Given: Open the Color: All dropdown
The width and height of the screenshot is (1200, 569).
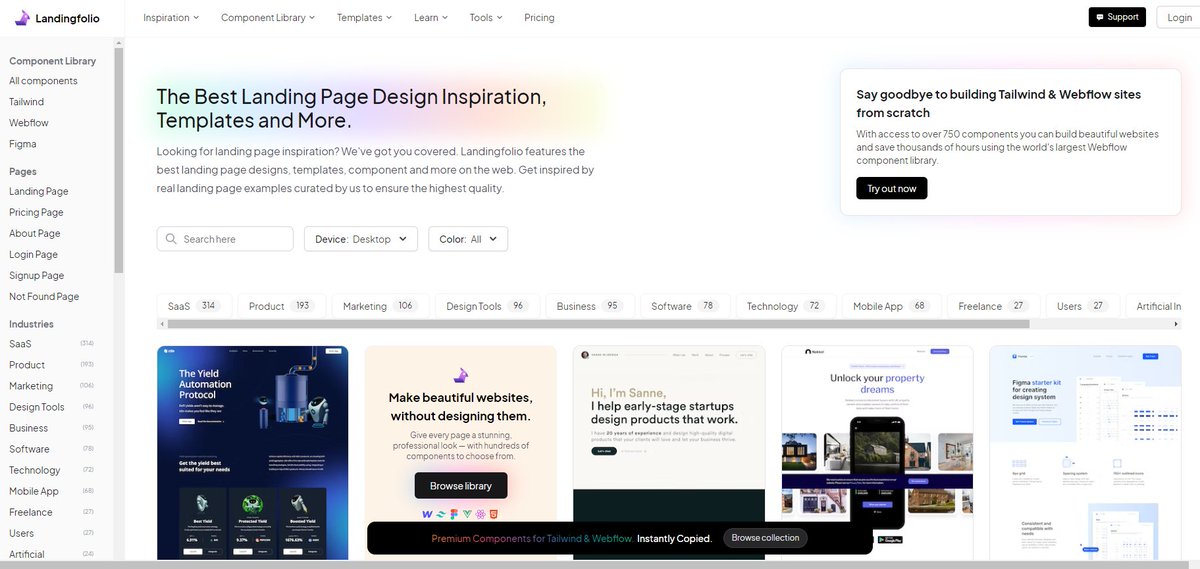Looking at the screenshot, I should [468, 239].
